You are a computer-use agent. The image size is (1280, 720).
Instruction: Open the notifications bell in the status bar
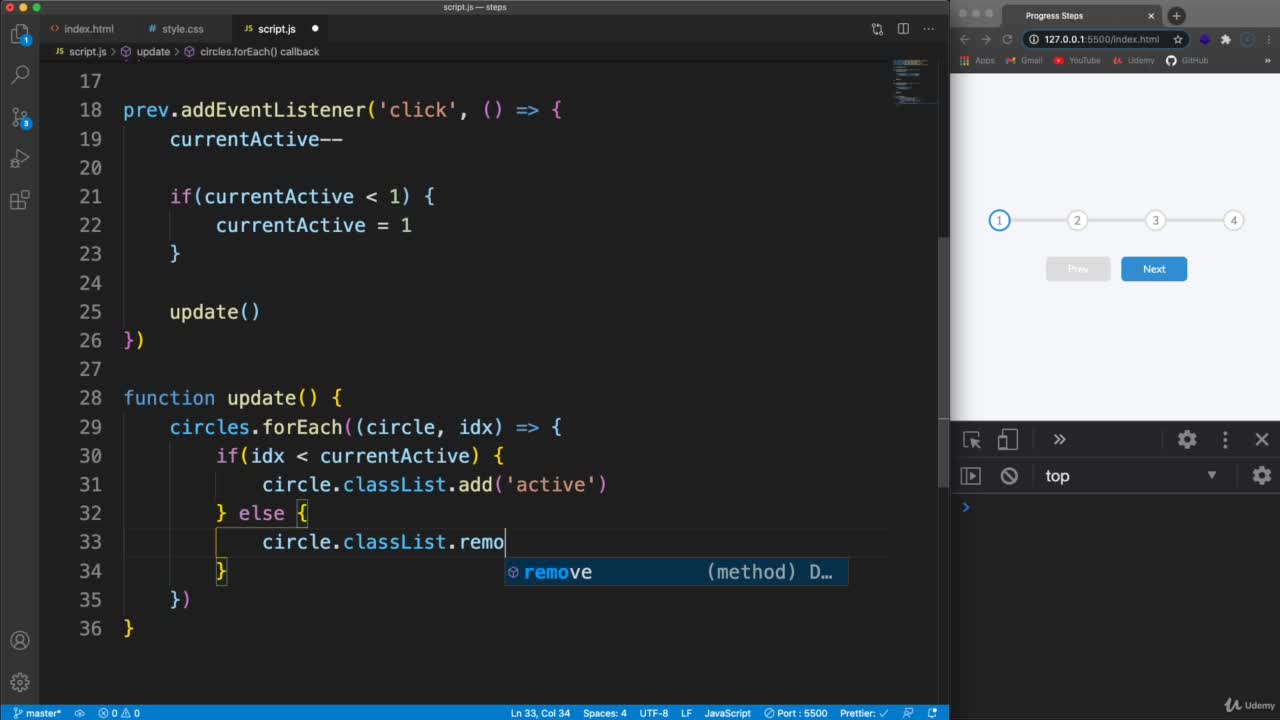pos(932,713)
